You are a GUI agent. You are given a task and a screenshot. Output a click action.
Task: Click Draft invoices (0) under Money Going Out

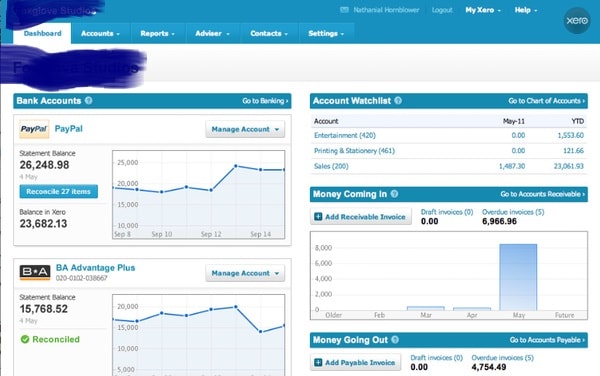[x=437, y=358]
